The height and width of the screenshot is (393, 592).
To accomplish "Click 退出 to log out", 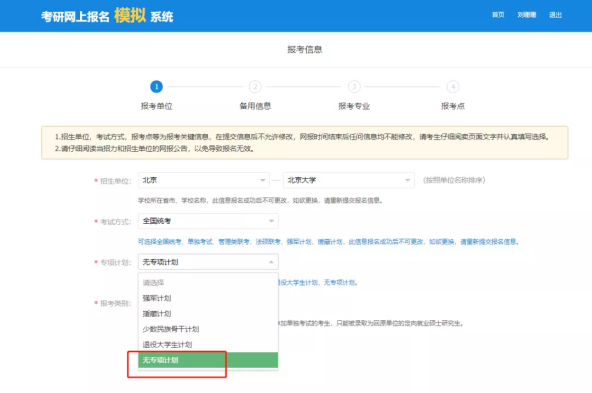I will (x=555, y=15).
